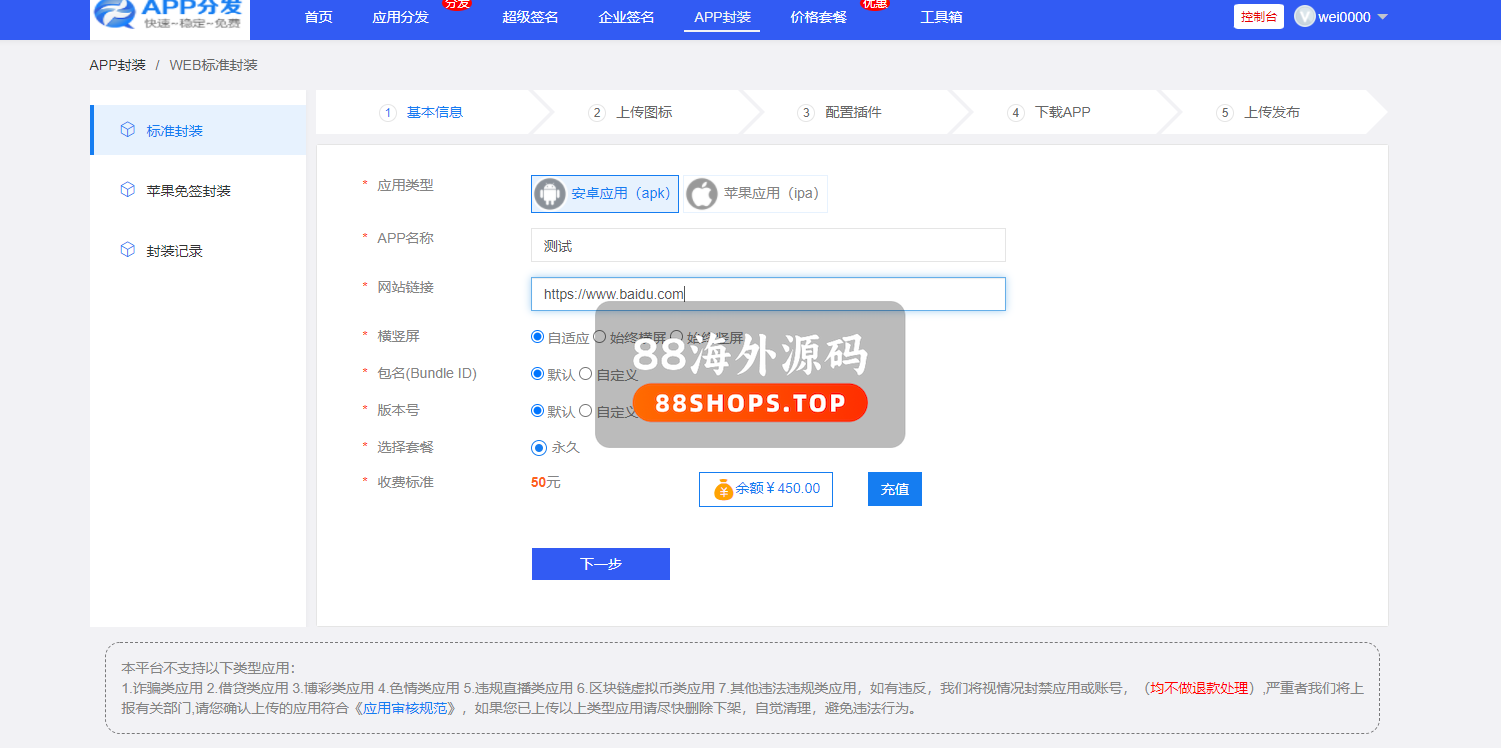
Task: Click the cube icon beside 封装记录
Action: pyautogui.click(x=127, y=250)
